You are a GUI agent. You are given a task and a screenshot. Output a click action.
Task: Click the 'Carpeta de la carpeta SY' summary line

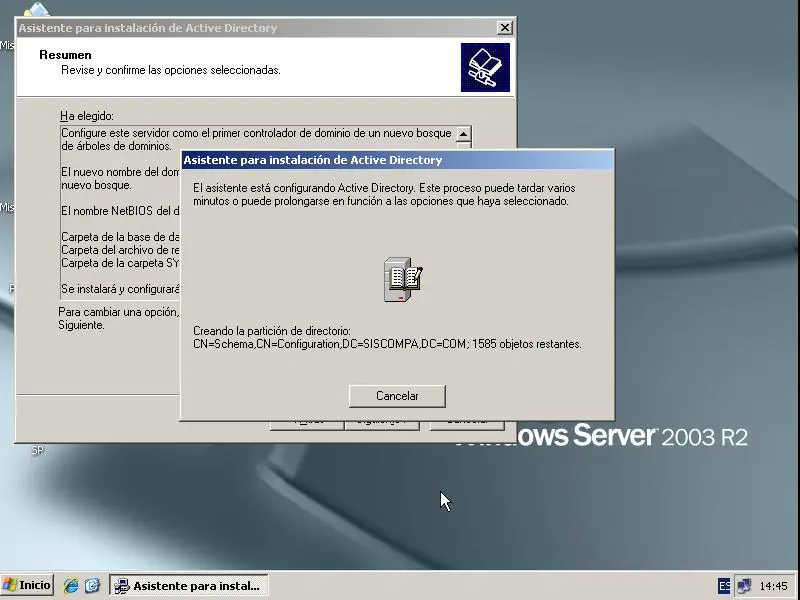point(120,263)
